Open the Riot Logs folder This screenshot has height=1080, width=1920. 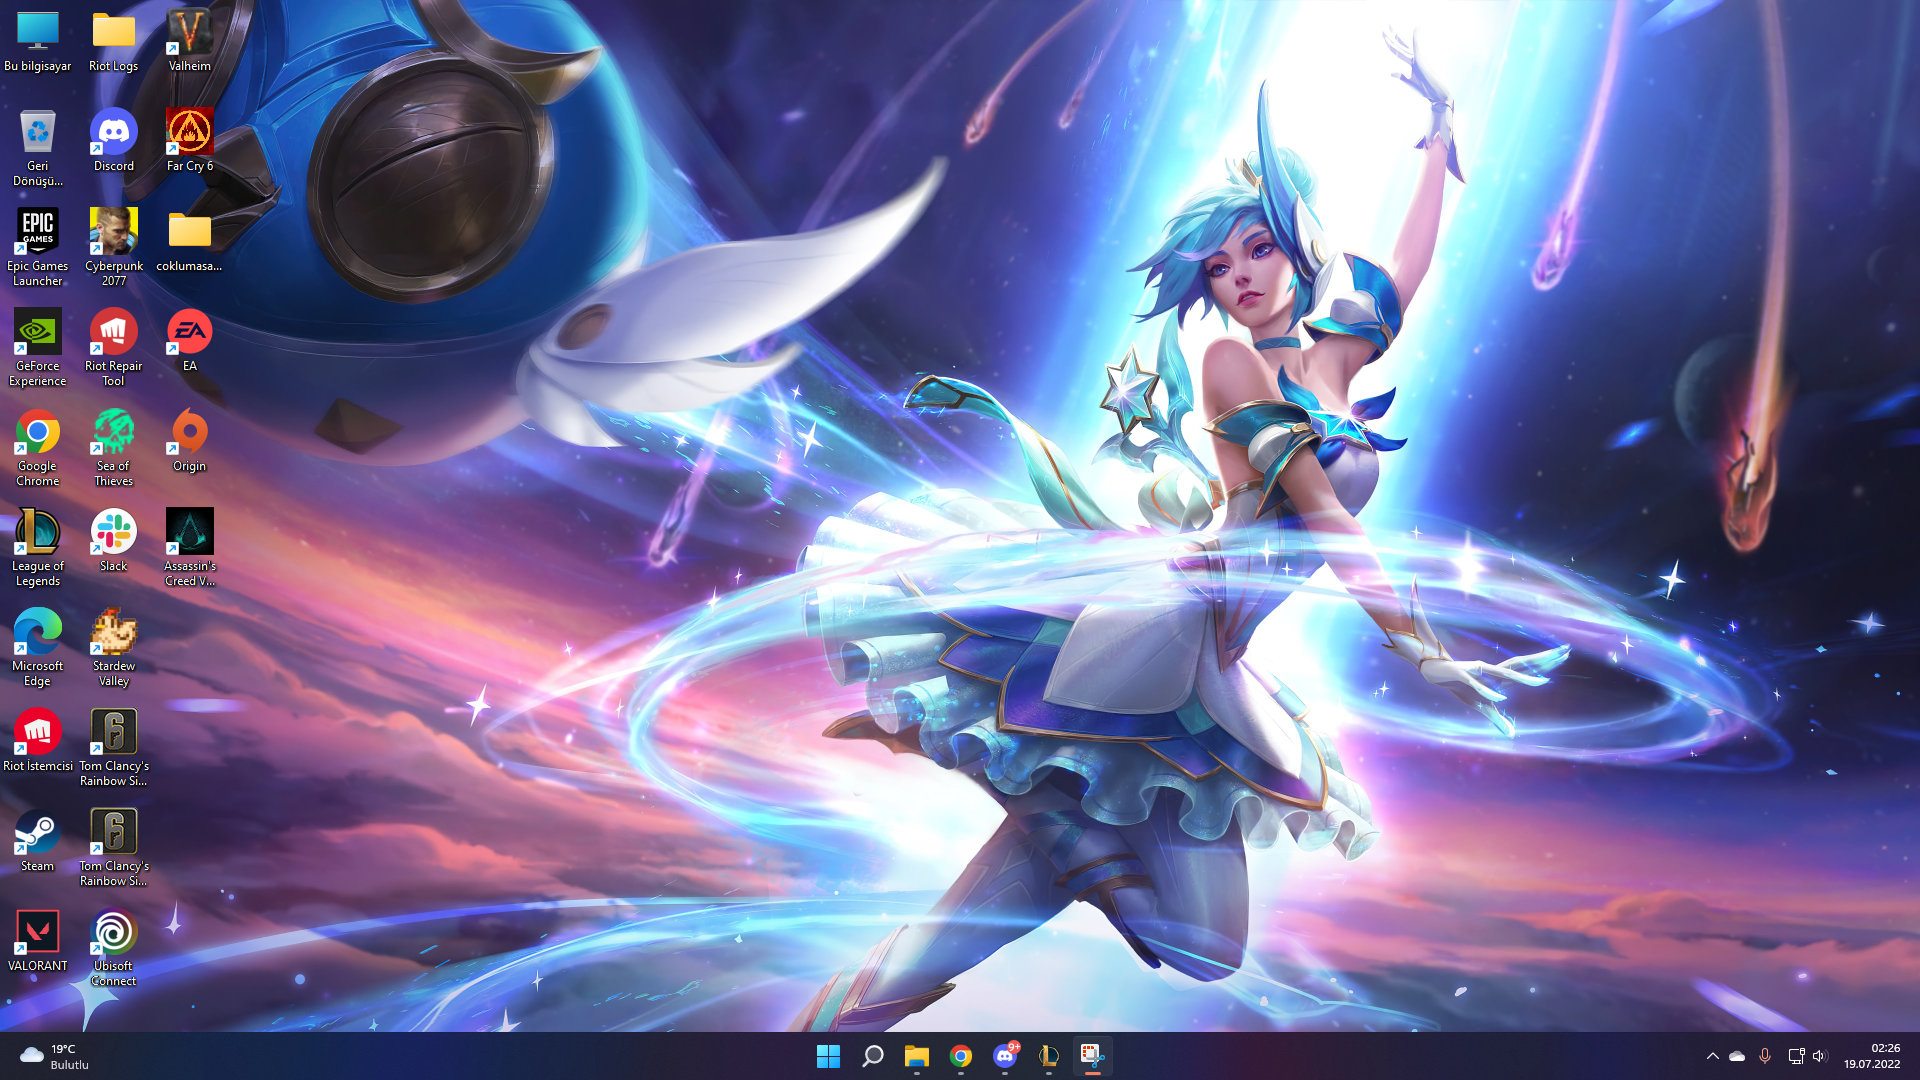(114, 41)
